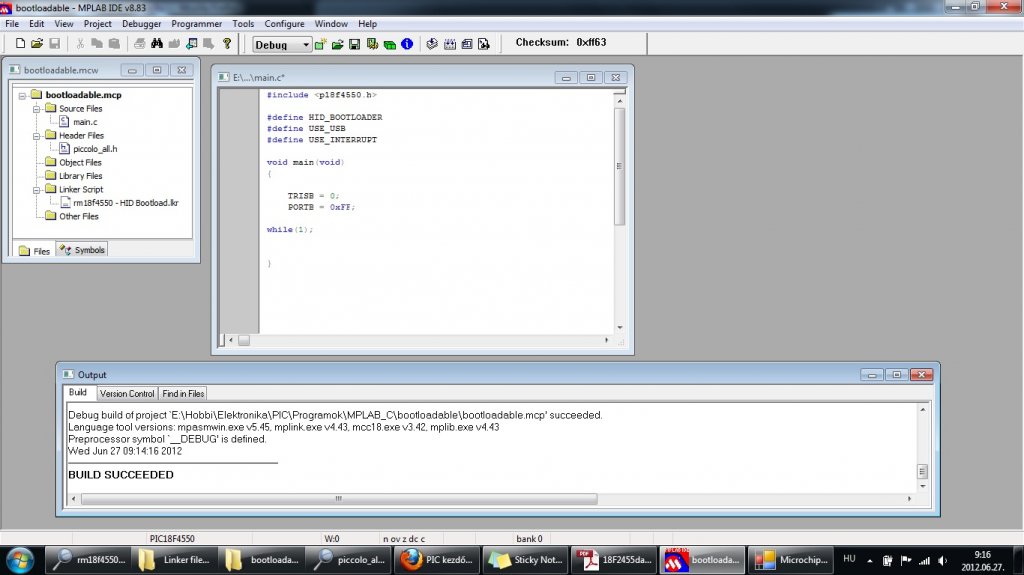Click the Output window vertical scrollbar thumb
1024x575 pixels.
click(922, 471)
